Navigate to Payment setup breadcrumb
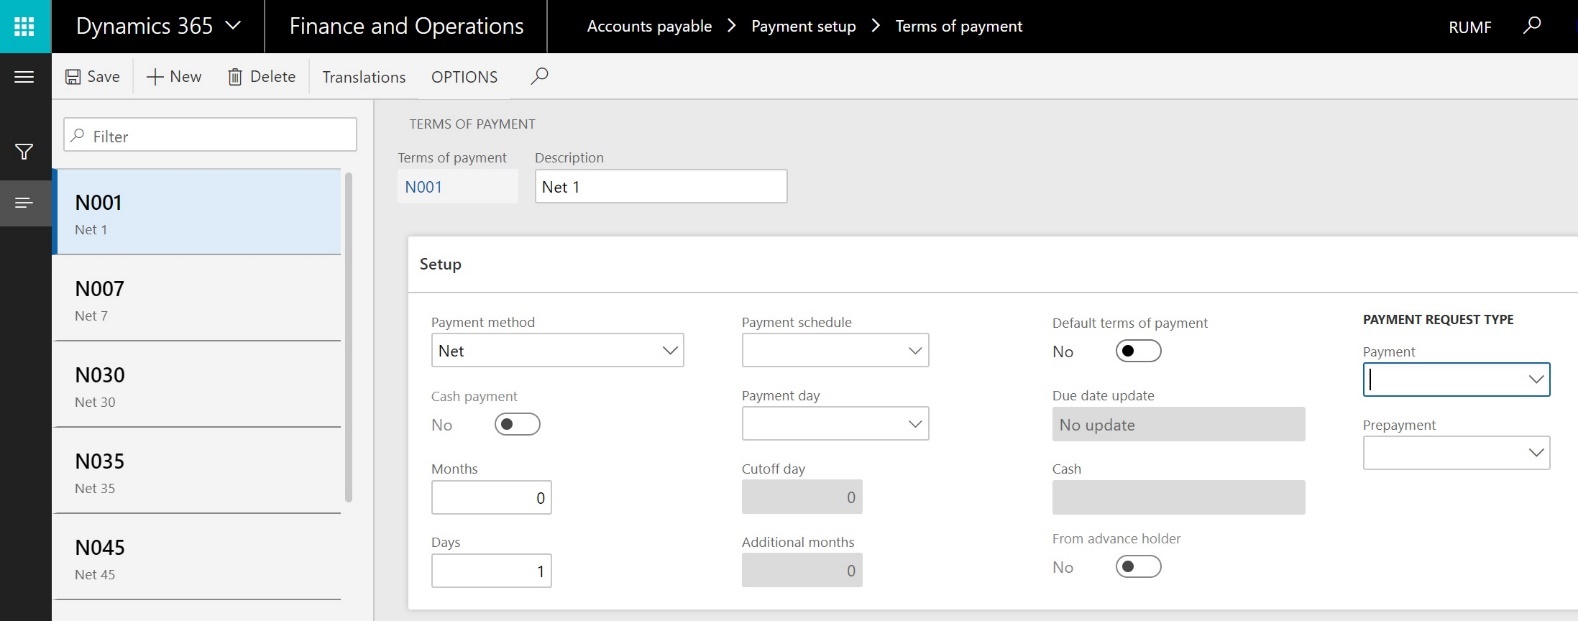Screen dimensions: 1578x621 pos(803,26)
